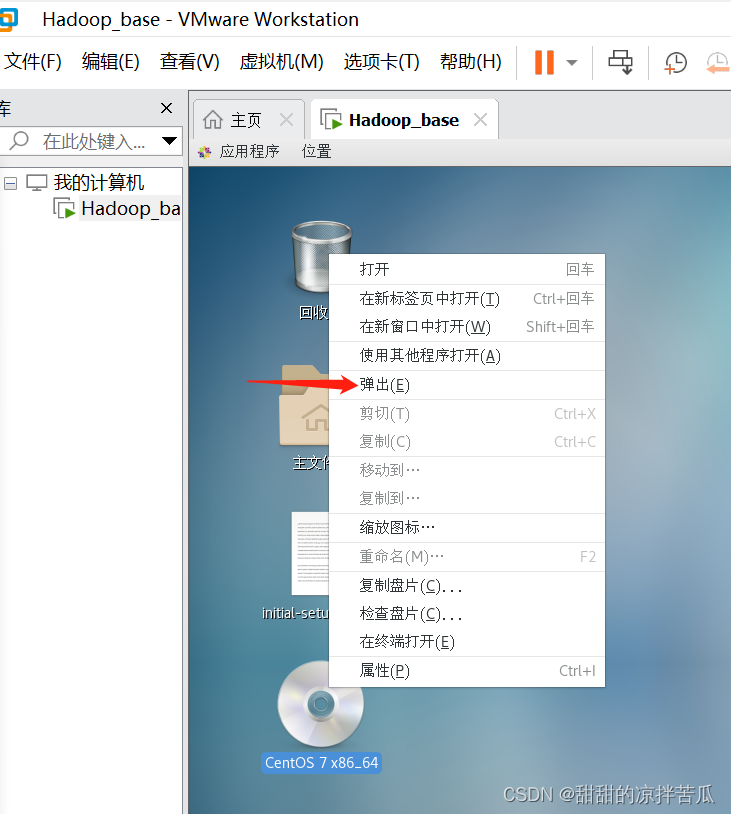Click the home icon on 主页 tab
This screenshot has width=731, height=814.
[x=213, y=119]
